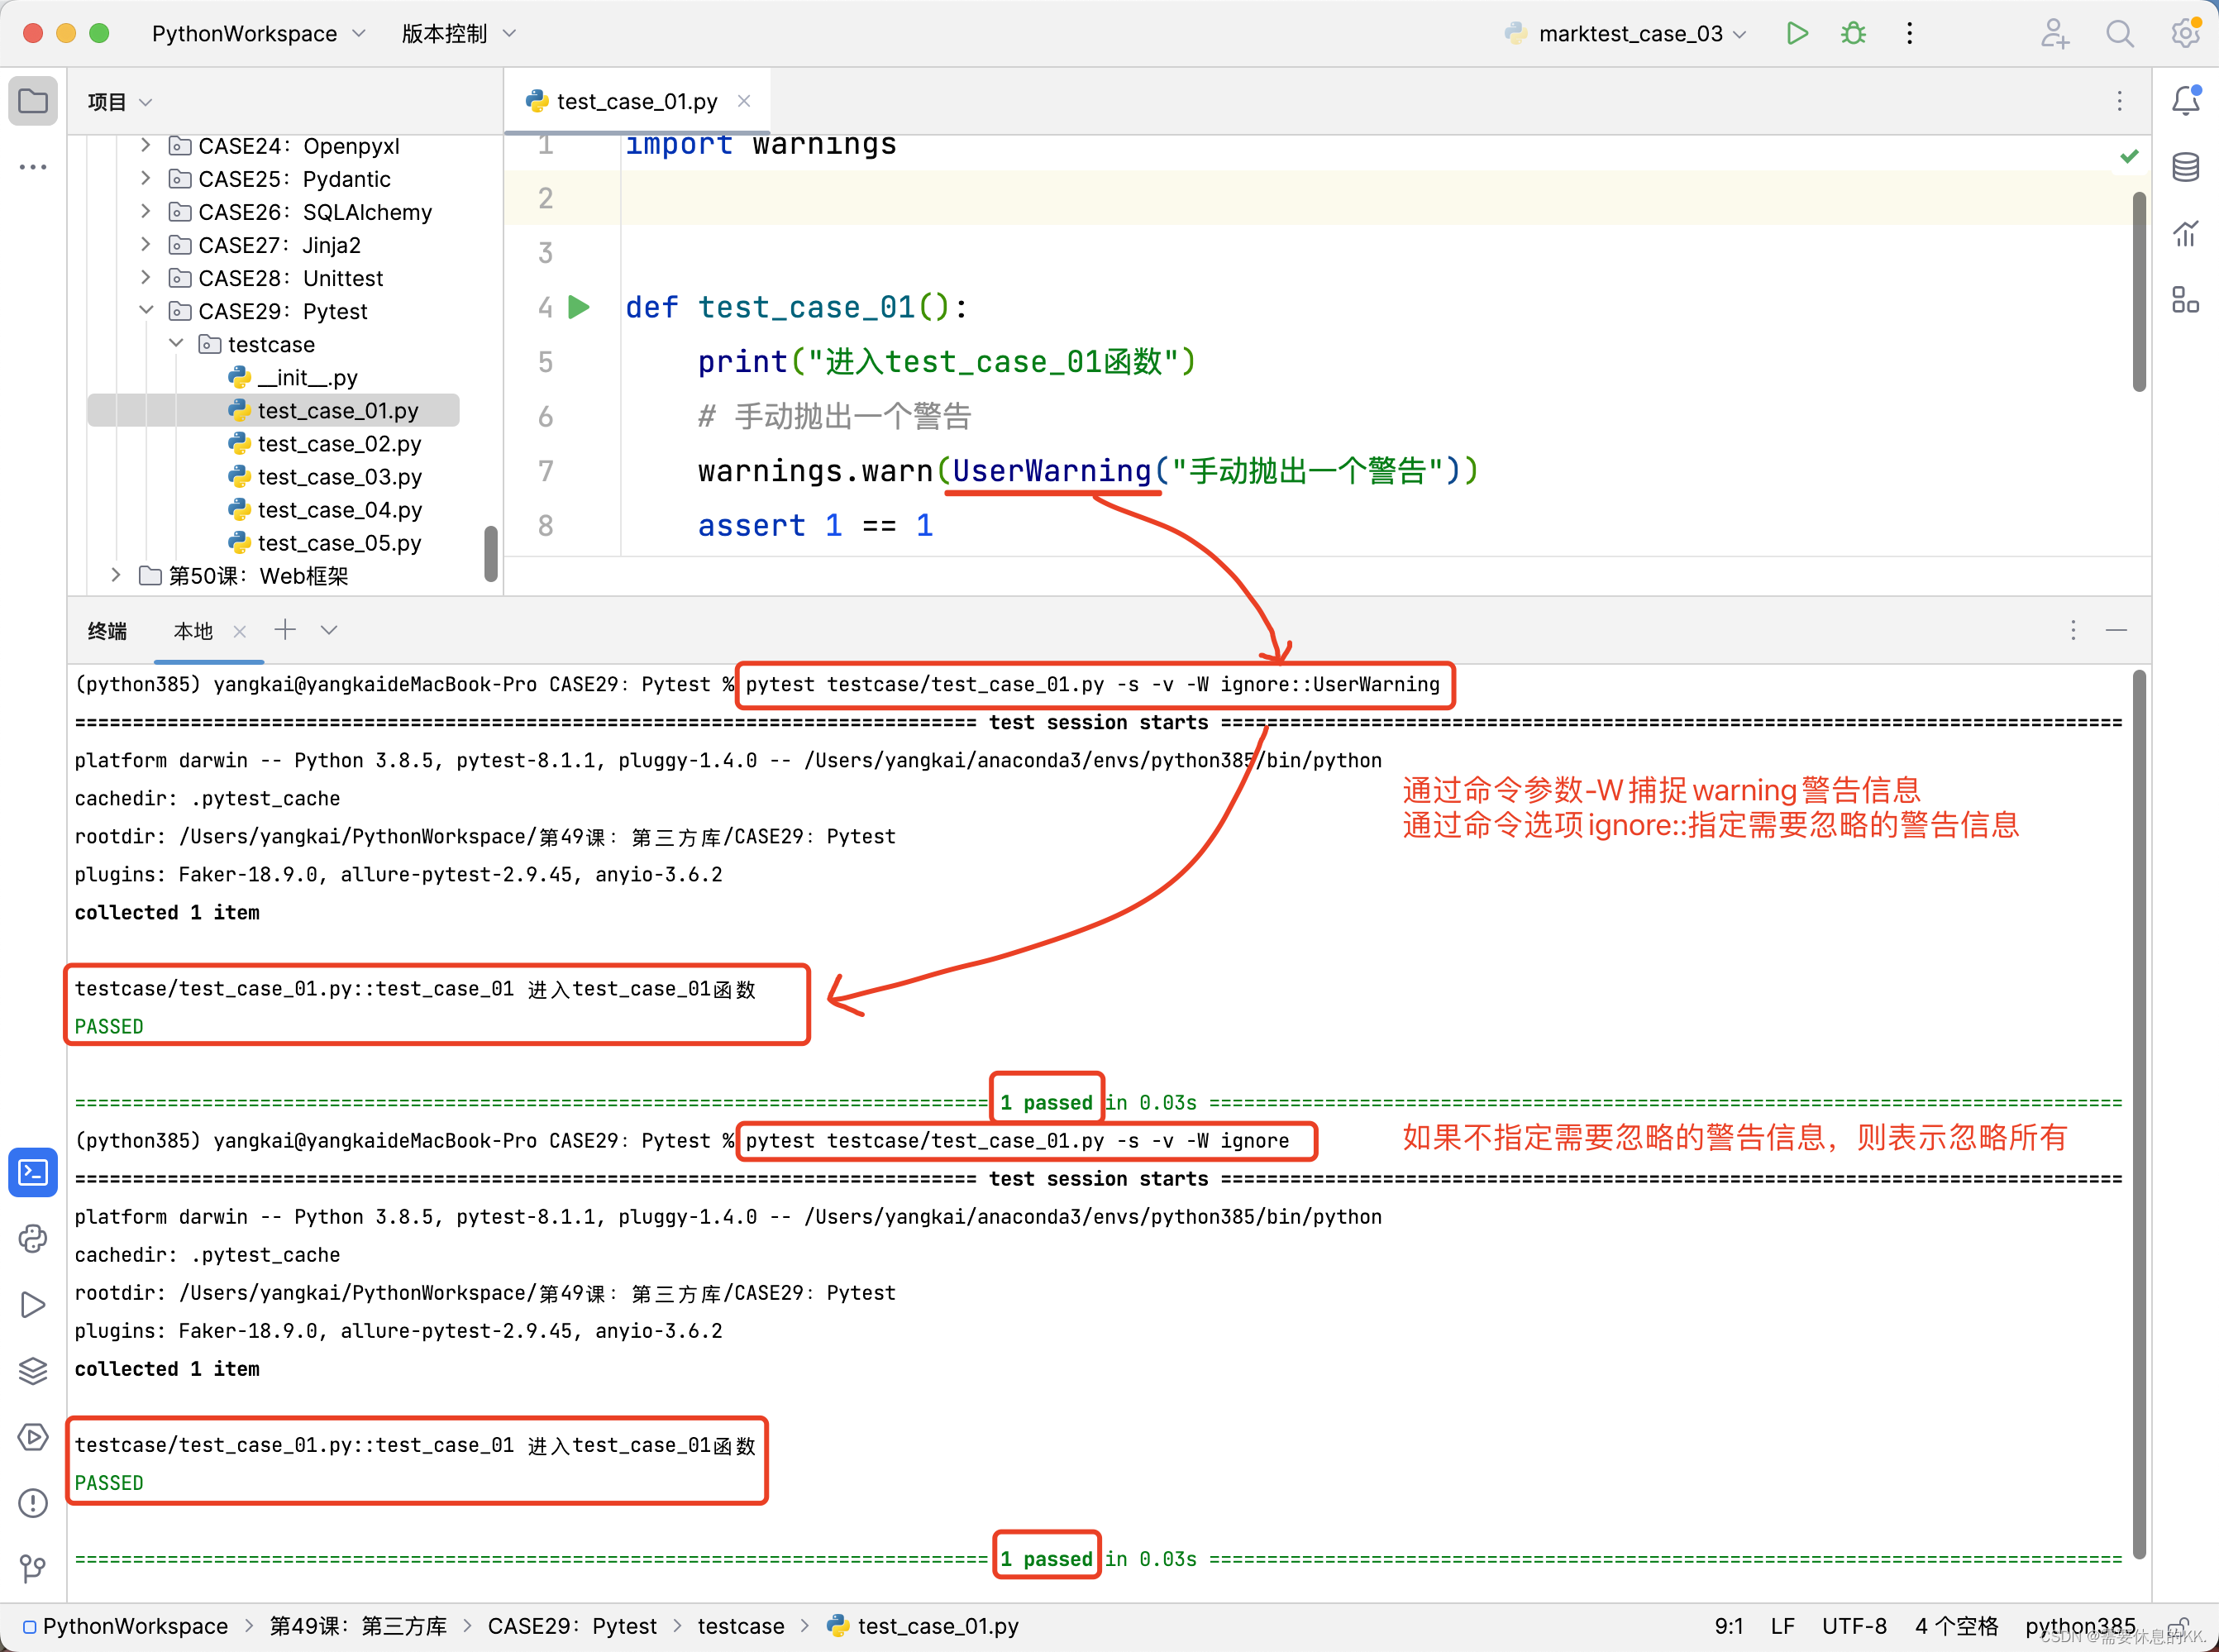Click the 4 个空格 indent indicator

pyautogui.click(x=1956, y=1626)
